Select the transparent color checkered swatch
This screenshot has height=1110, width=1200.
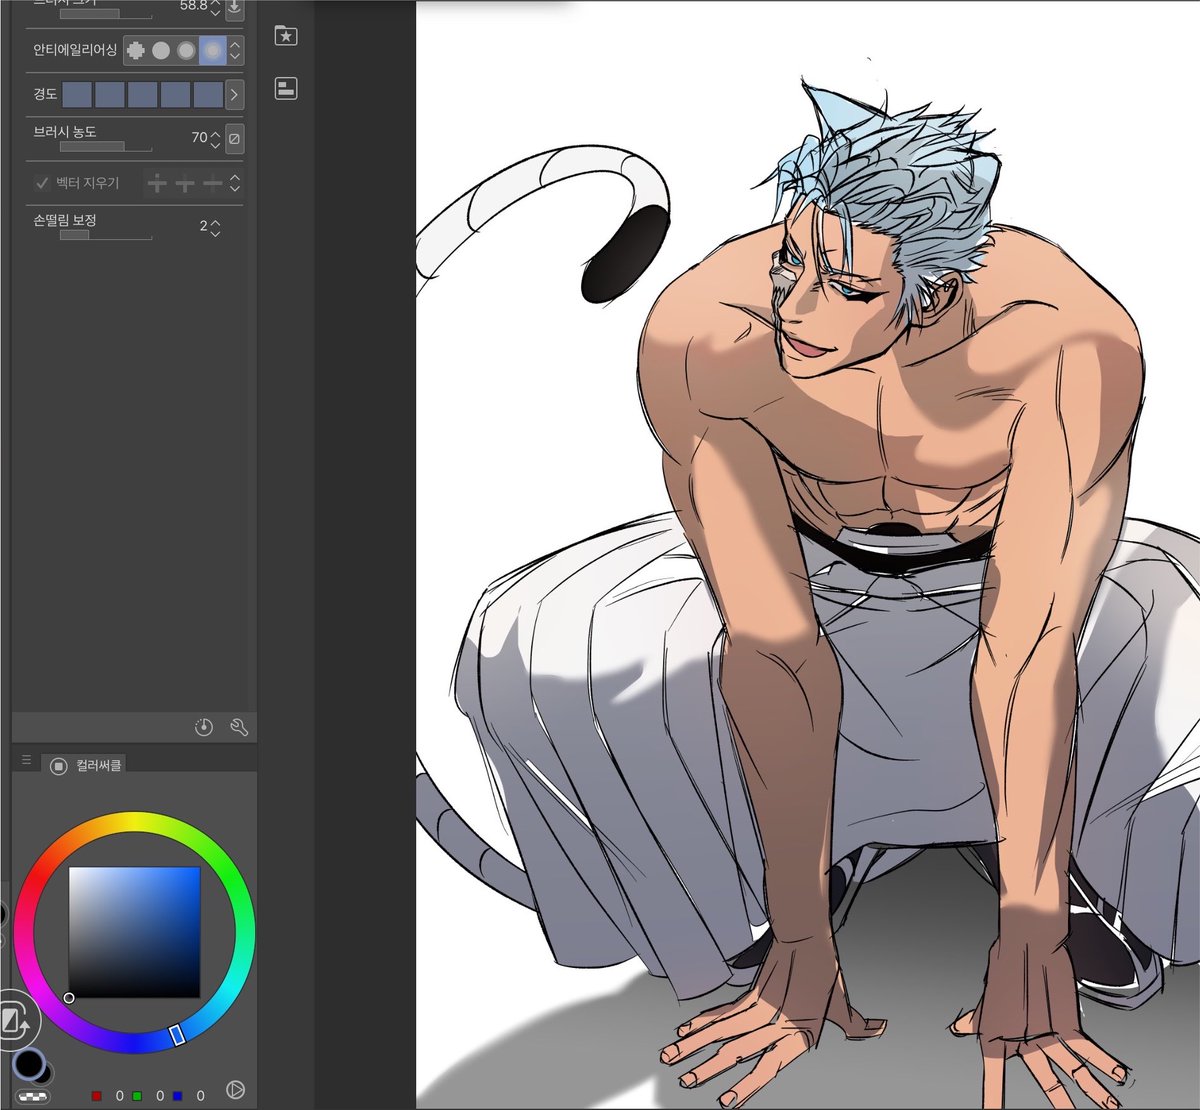point(33,1097)
